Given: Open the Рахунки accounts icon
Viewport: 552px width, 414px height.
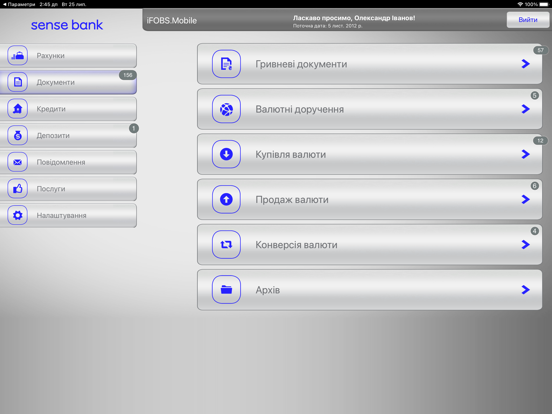Looking at the screenshot, I should [18, 55].
